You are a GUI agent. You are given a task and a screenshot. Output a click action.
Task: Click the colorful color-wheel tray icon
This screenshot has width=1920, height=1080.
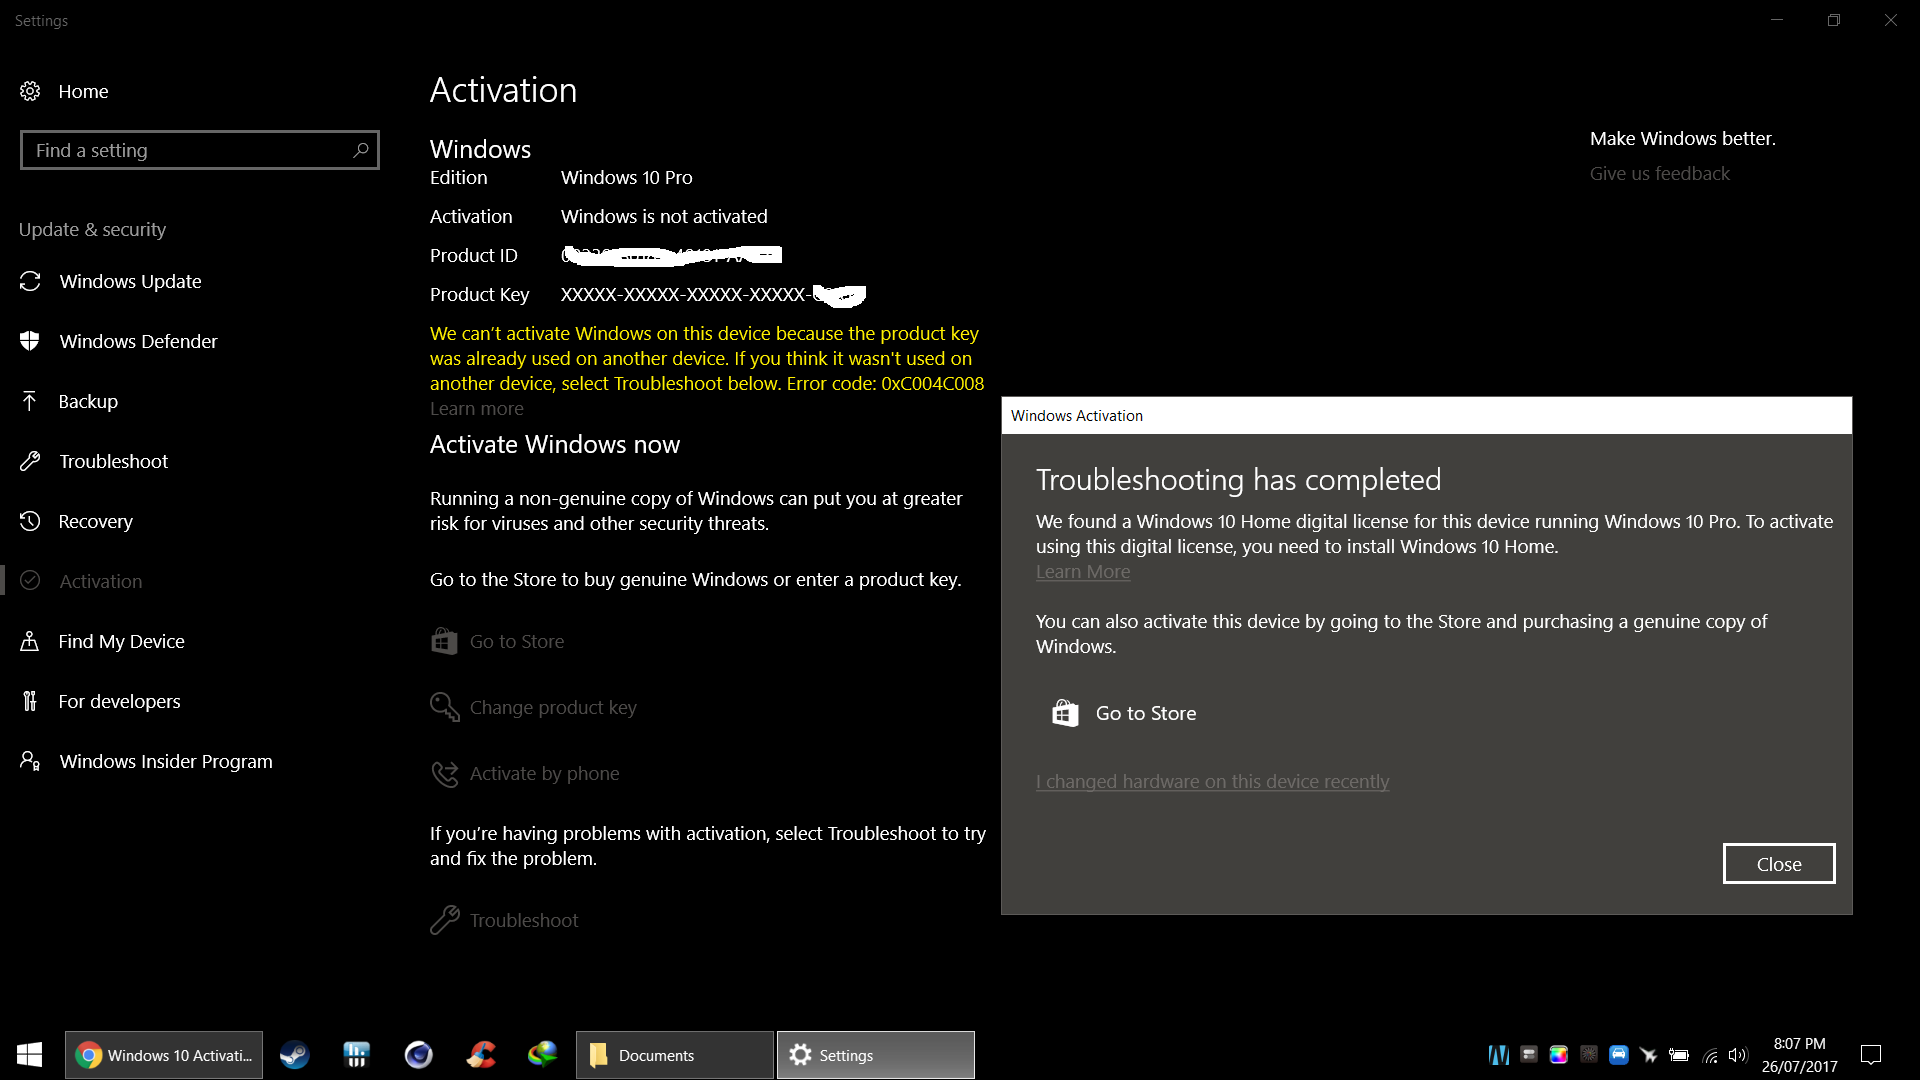tap(1558, 1055)
